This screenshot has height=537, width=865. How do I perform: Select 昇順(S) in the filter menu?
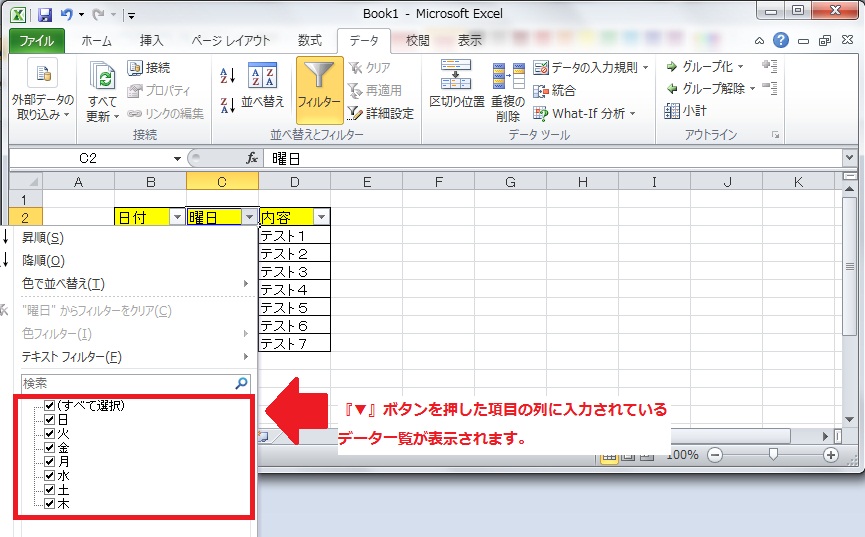click(135, 238)
